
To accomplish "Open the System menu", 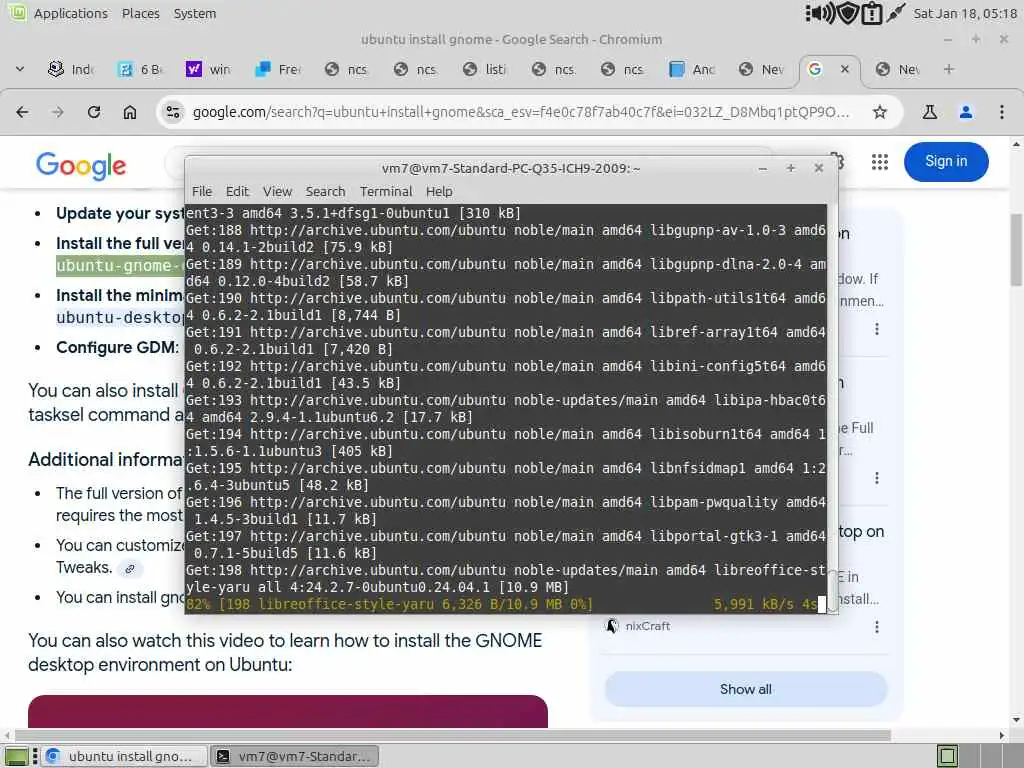I will (x=195, y=13).
